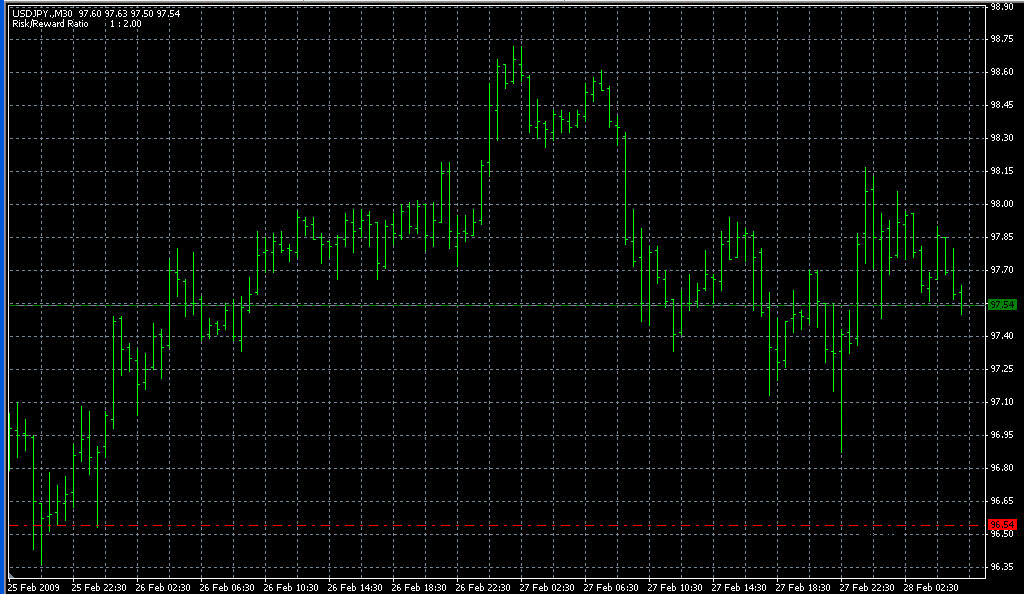Click the 26 Feb 18:30 time label
1024x594 pixels.
tap(419, 587)
